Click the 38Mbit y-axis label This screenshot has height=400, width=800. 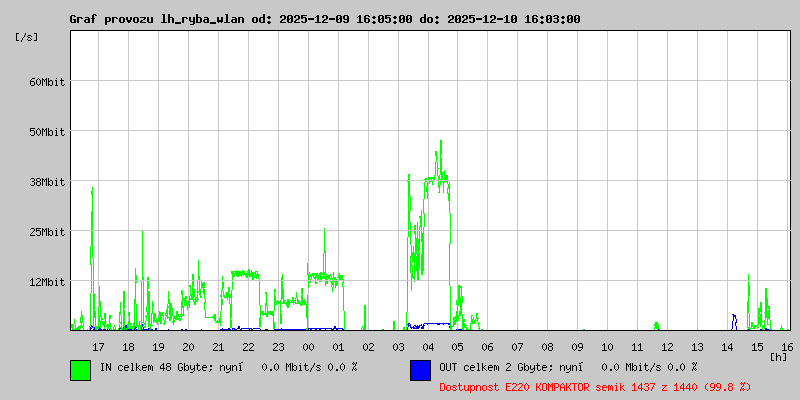[47, 182]
